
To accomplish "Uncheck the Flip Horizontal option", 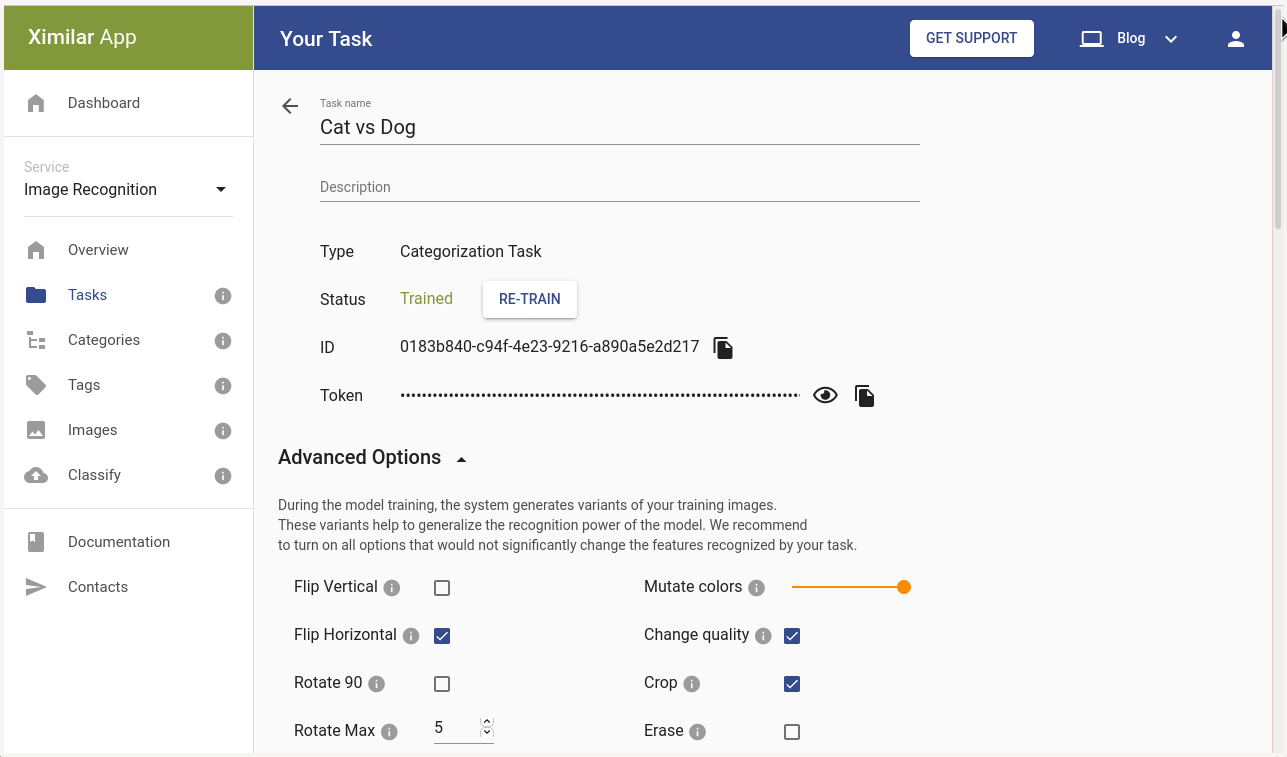I will (442, 636).
